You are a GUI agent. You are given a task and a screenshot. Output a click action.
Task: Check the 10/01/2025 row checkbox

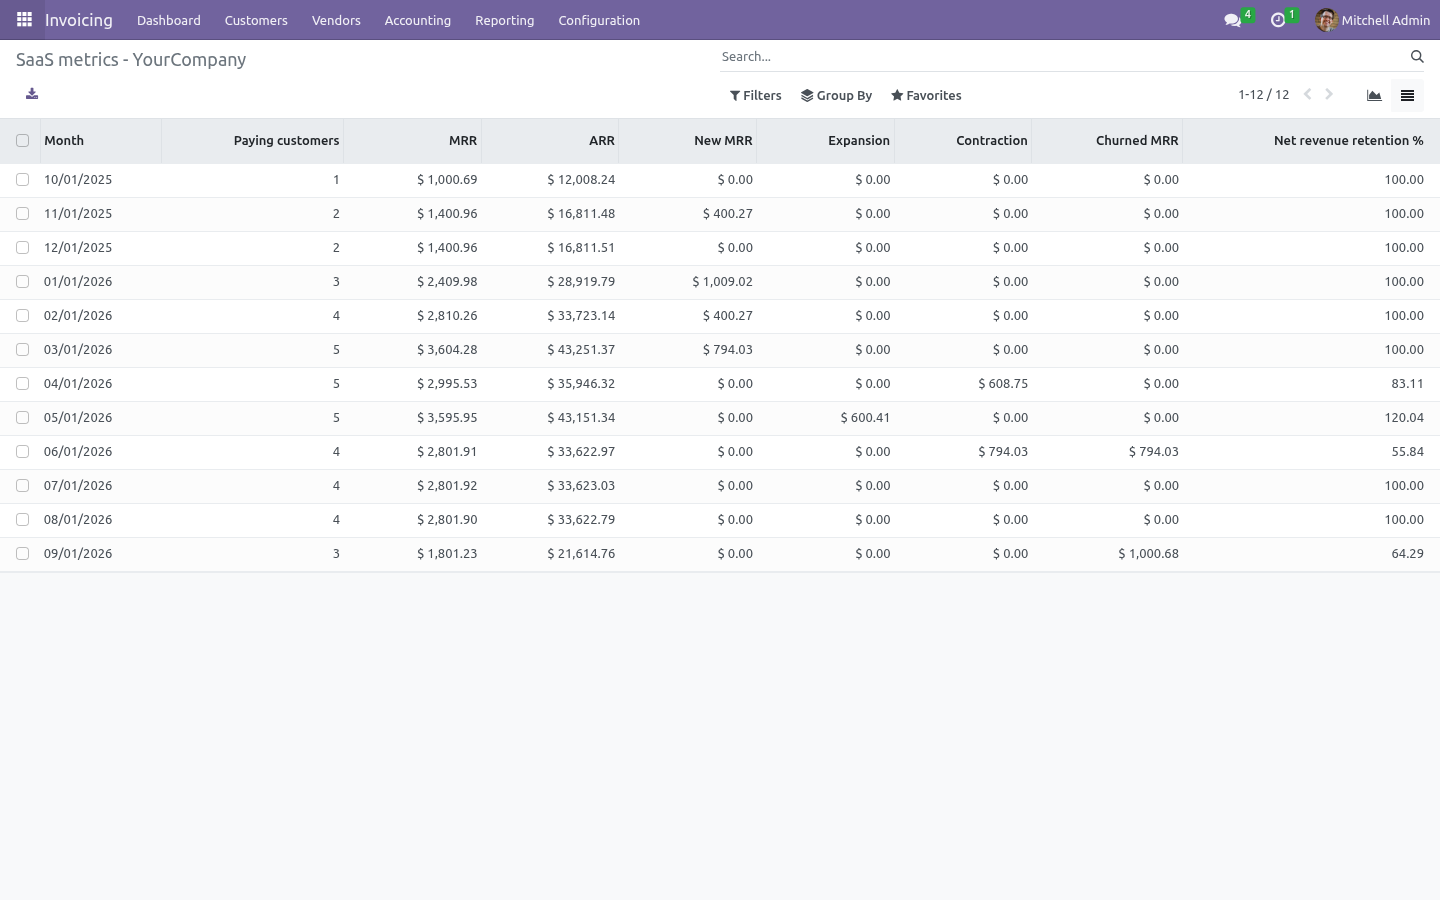coord(22,180)
